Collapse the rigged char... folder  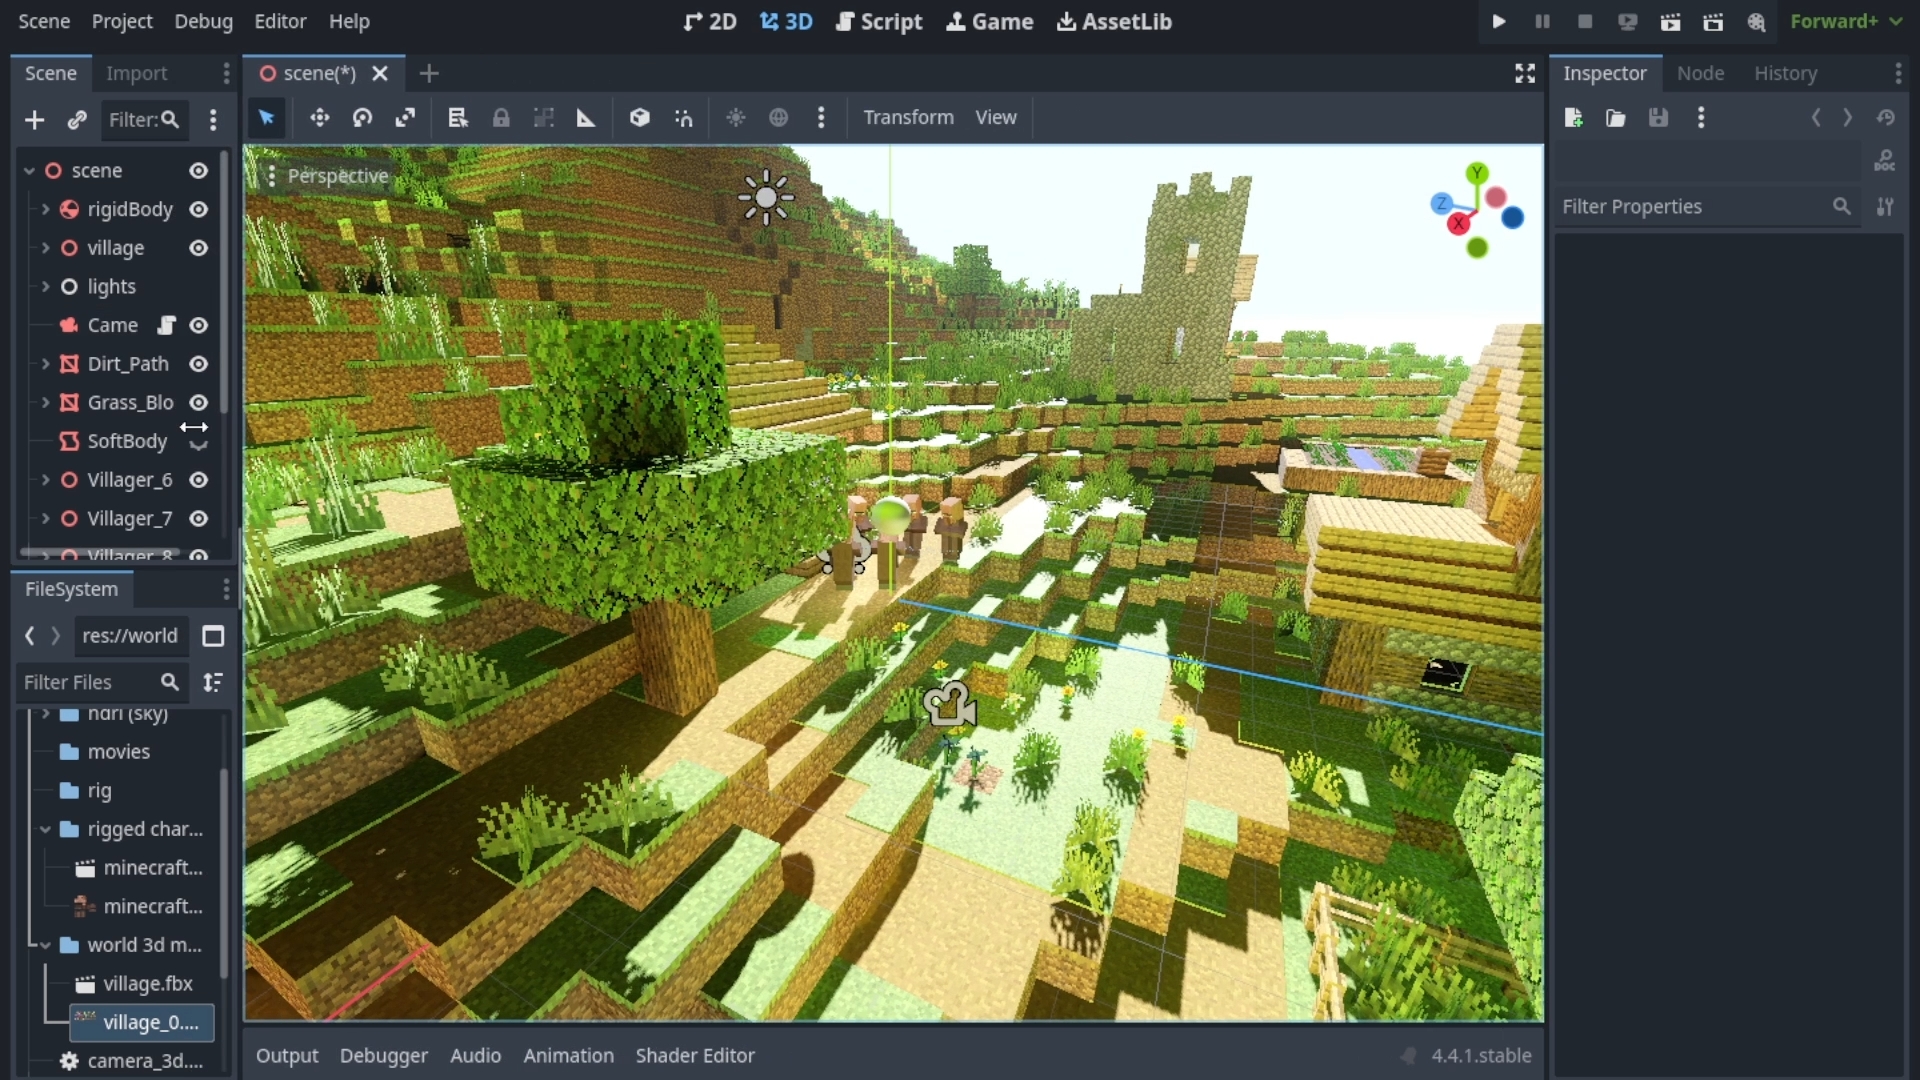[x=46, y=829]
